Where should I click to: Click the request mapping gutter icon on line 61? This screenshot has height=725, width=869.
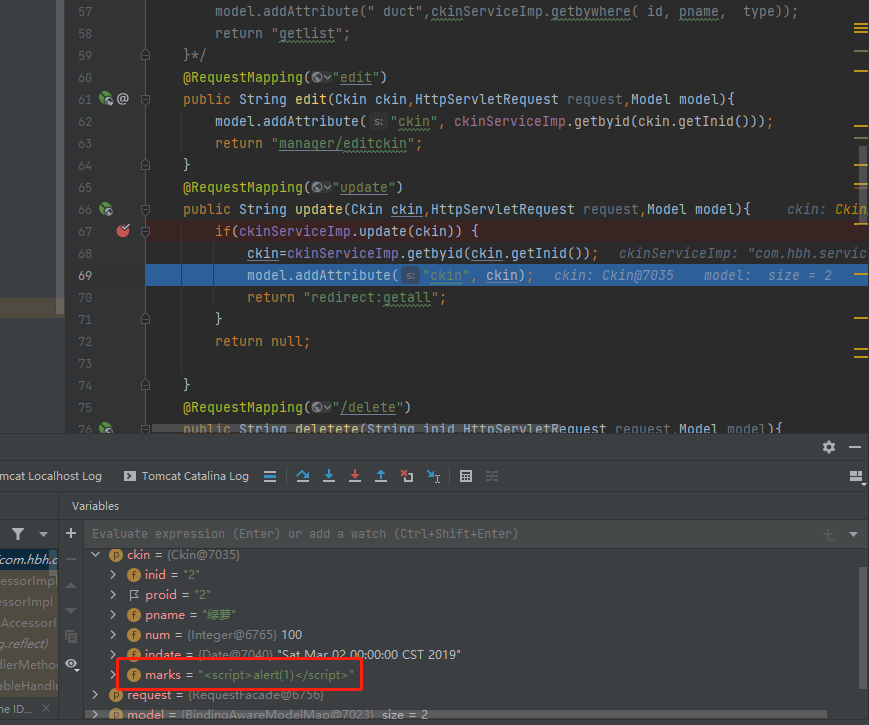click(x=106, y=99)
